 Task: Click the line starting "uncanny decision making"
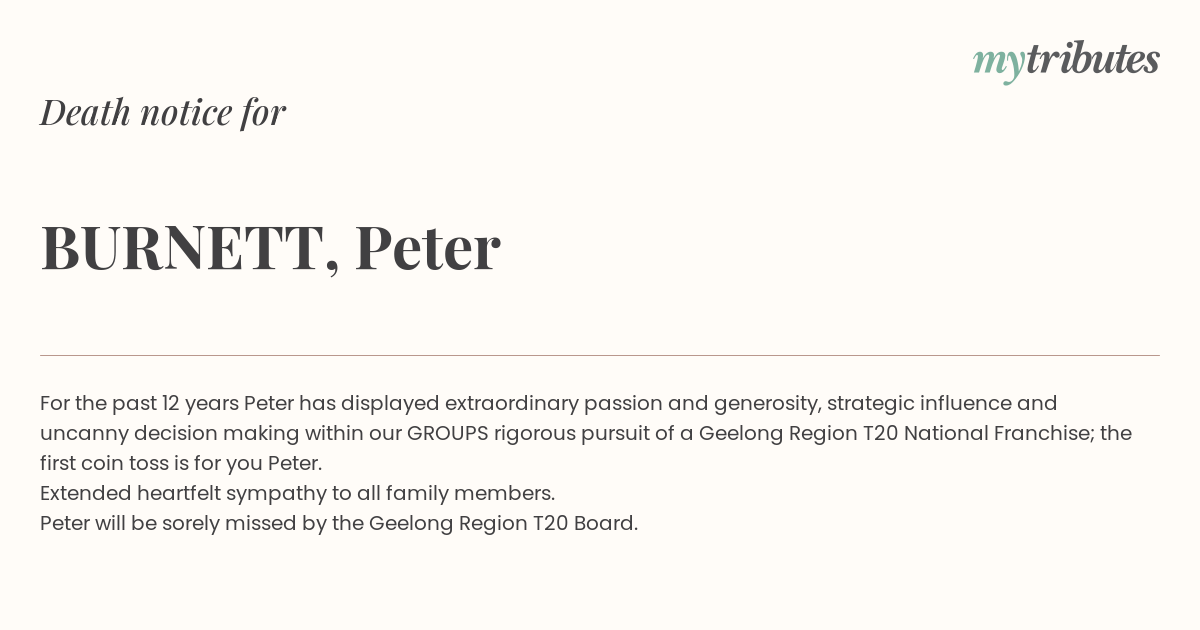coord(585,433)
